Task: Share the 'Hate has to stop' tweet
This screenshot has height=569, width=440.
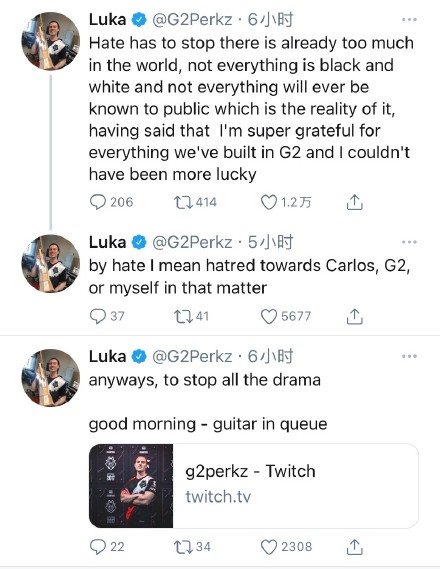Action: click(x=354, y=202)
